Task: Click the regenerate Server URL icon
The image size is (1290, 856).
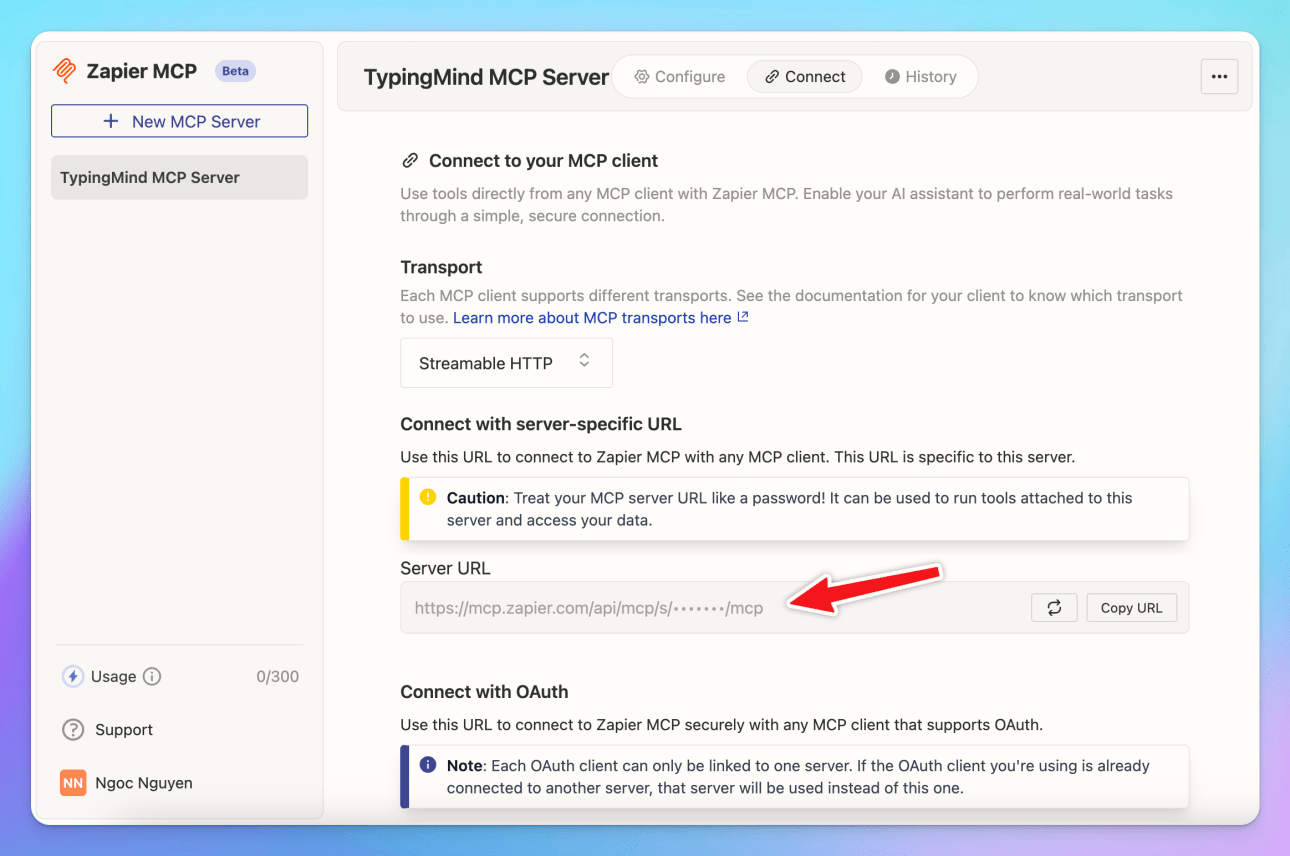Action: click(1054, 608)
